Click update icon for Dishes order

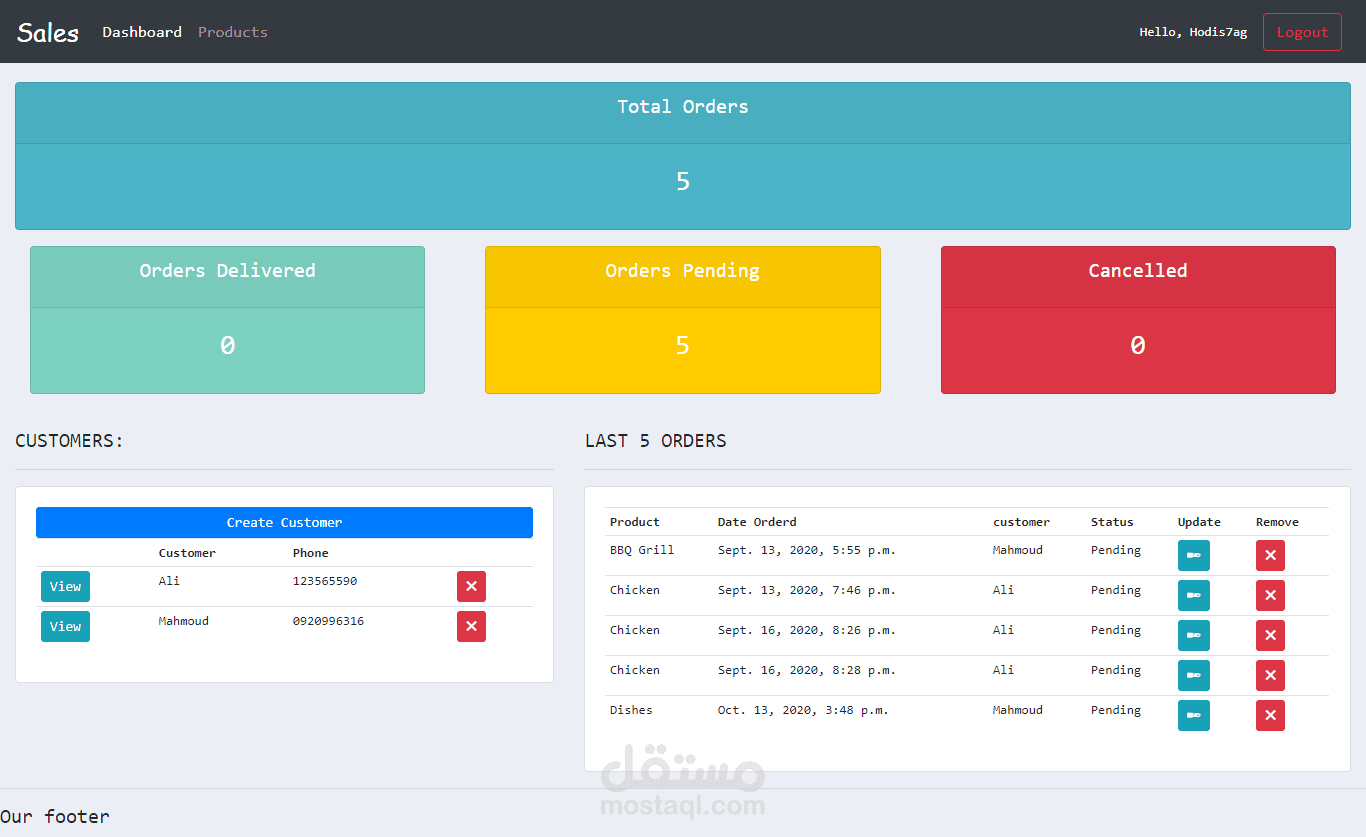pyautogui.click(x=1193, y=716)
